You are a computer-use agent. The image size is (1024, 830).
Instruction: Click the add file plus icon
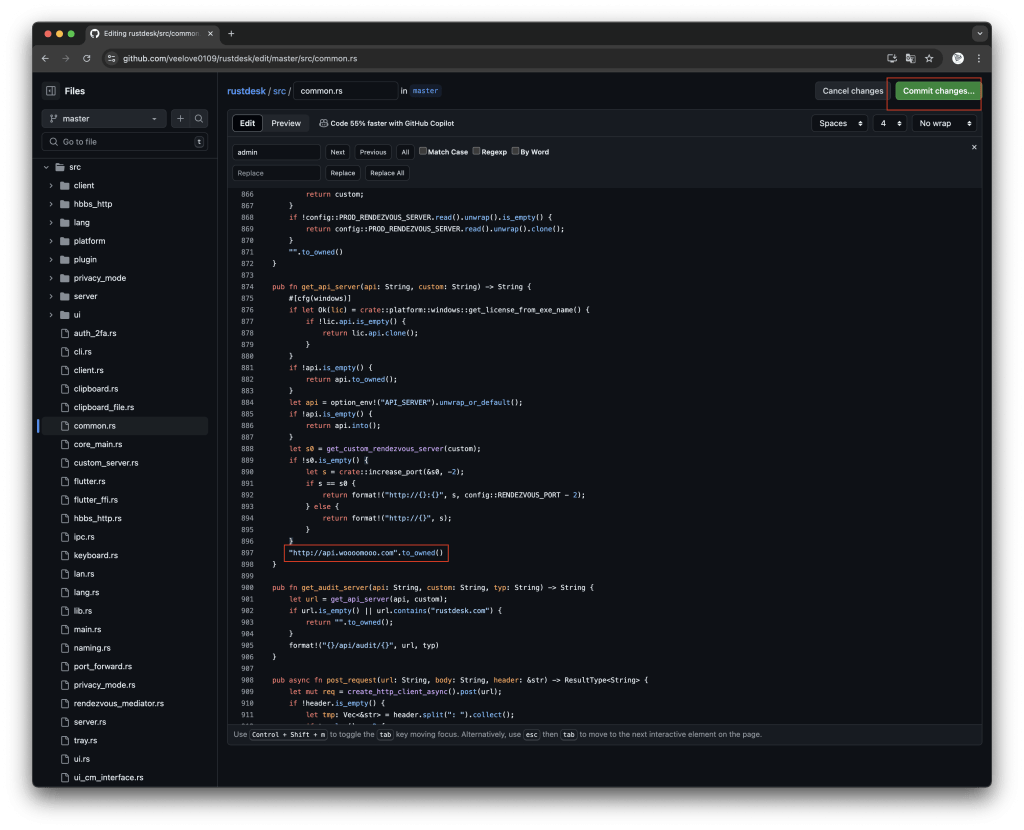click(181, 119)
